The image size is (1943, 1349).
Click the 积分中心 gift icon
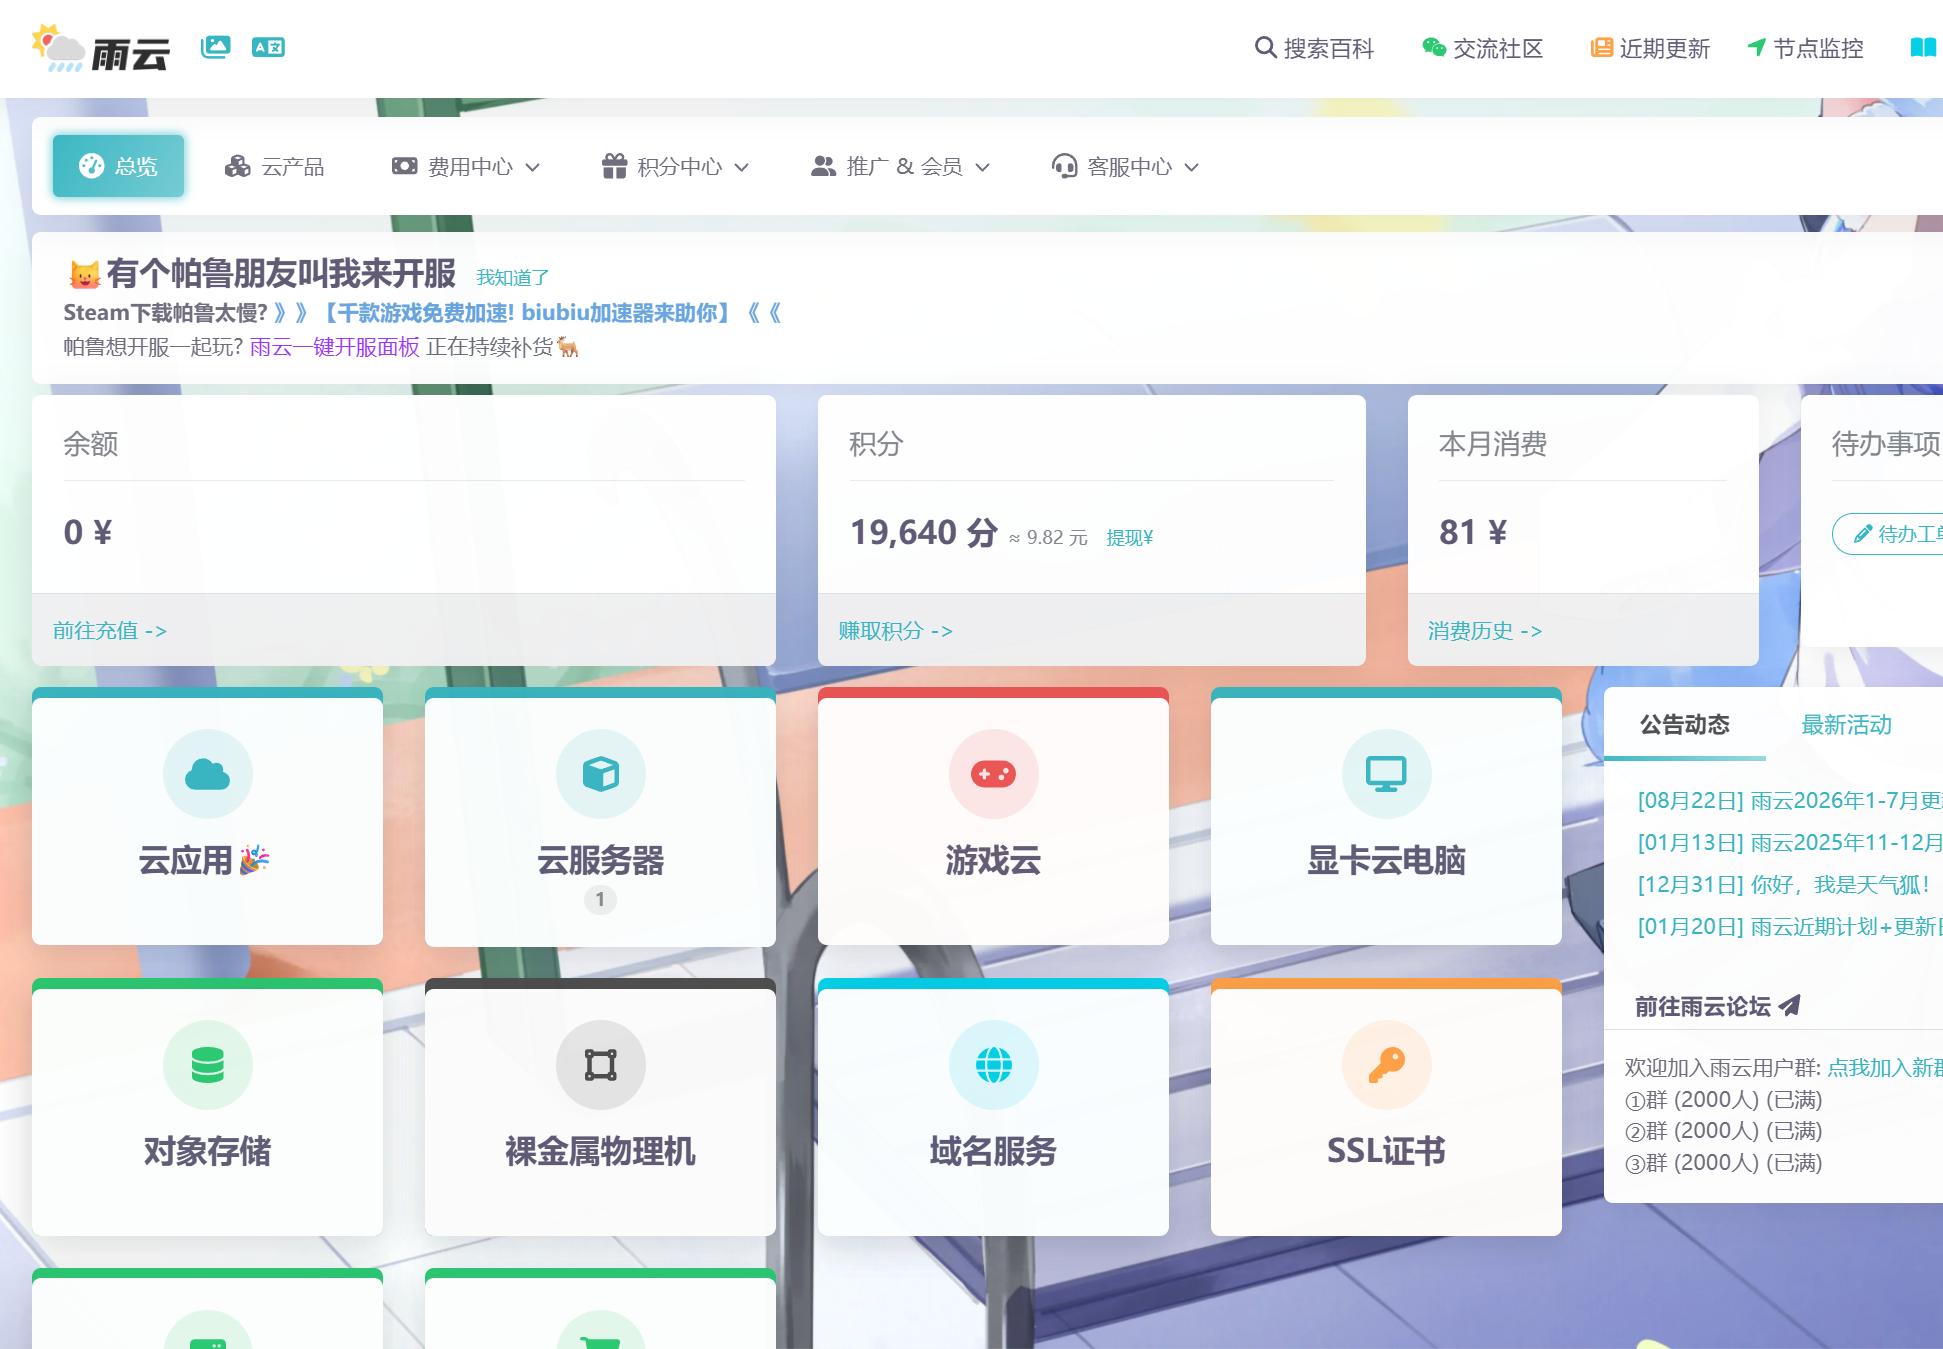pos(614,166)
